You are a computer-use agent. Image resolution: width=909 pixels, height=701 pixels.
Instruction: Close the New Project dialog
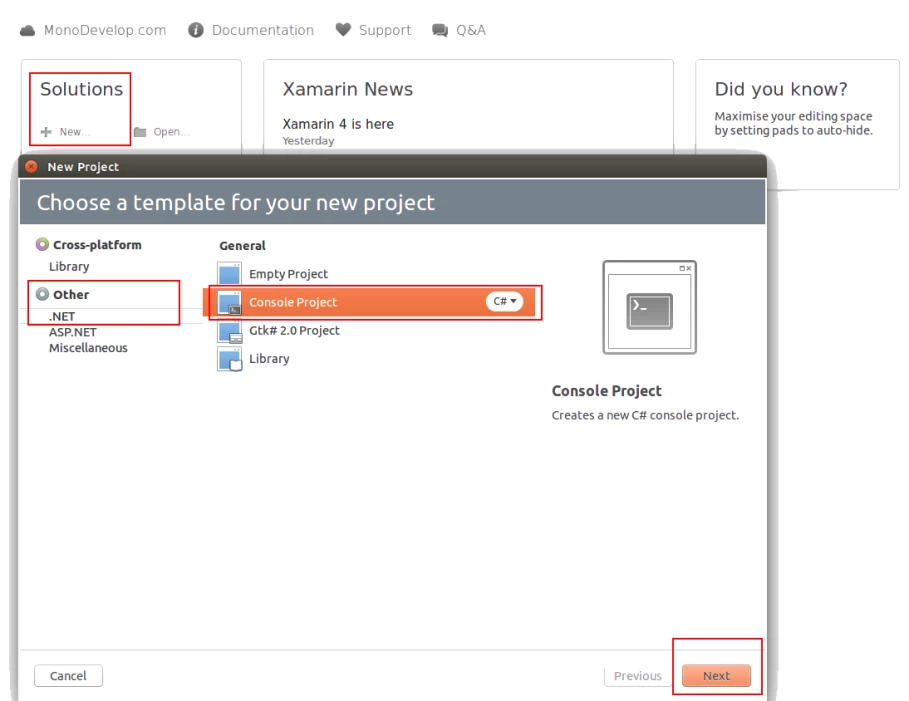point(31,167)
